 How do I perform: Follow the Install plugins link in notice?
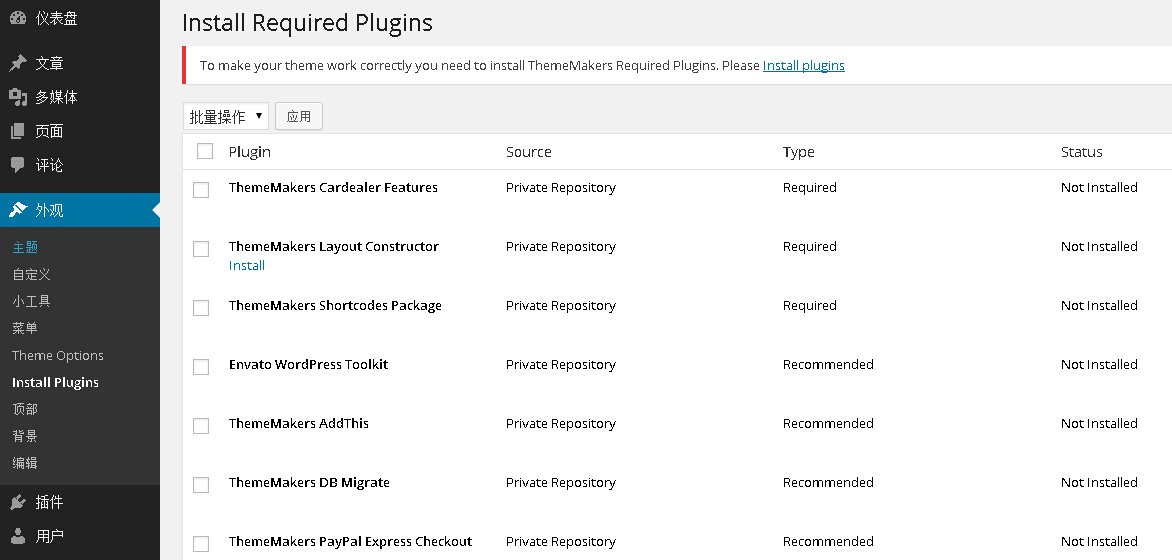coord(803,66)
